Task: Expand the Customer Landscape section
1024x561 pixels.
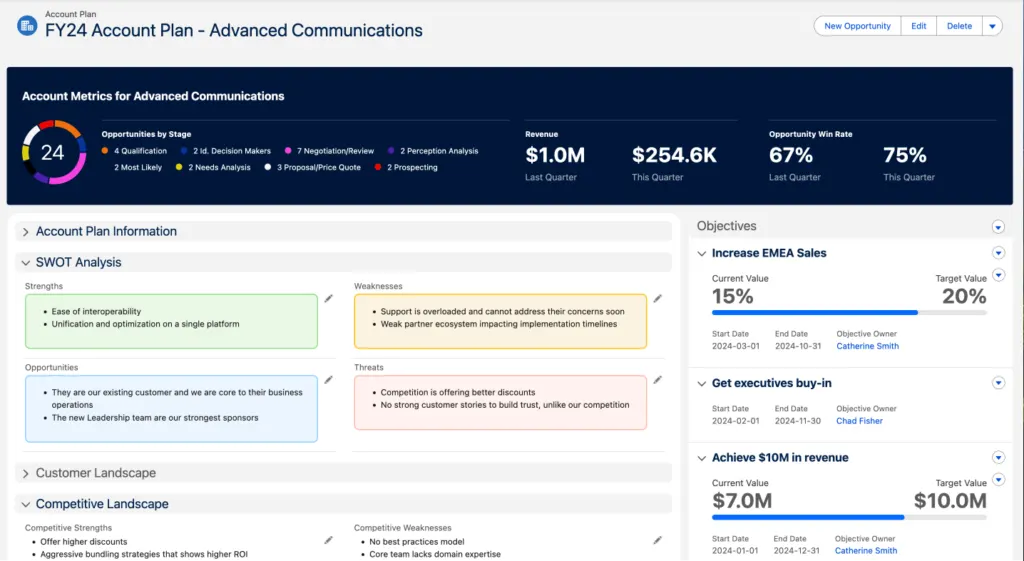Action: (26, 473)
